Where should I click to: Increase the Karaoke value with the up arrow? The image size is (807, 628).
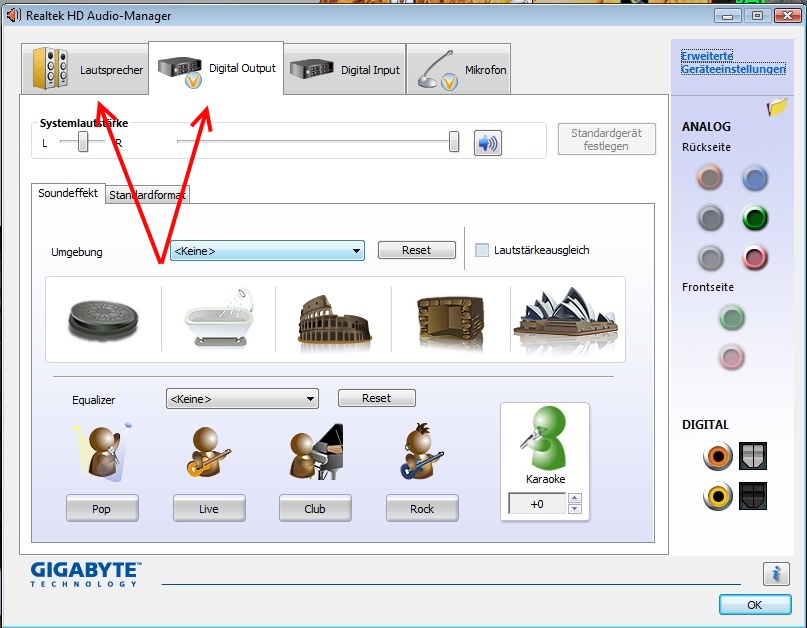[x=575, y=498]
